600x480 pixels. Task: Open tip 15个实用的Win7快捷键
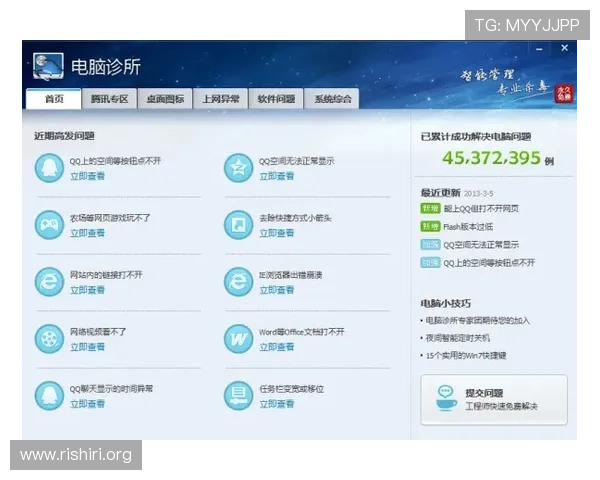coord(466,356)
